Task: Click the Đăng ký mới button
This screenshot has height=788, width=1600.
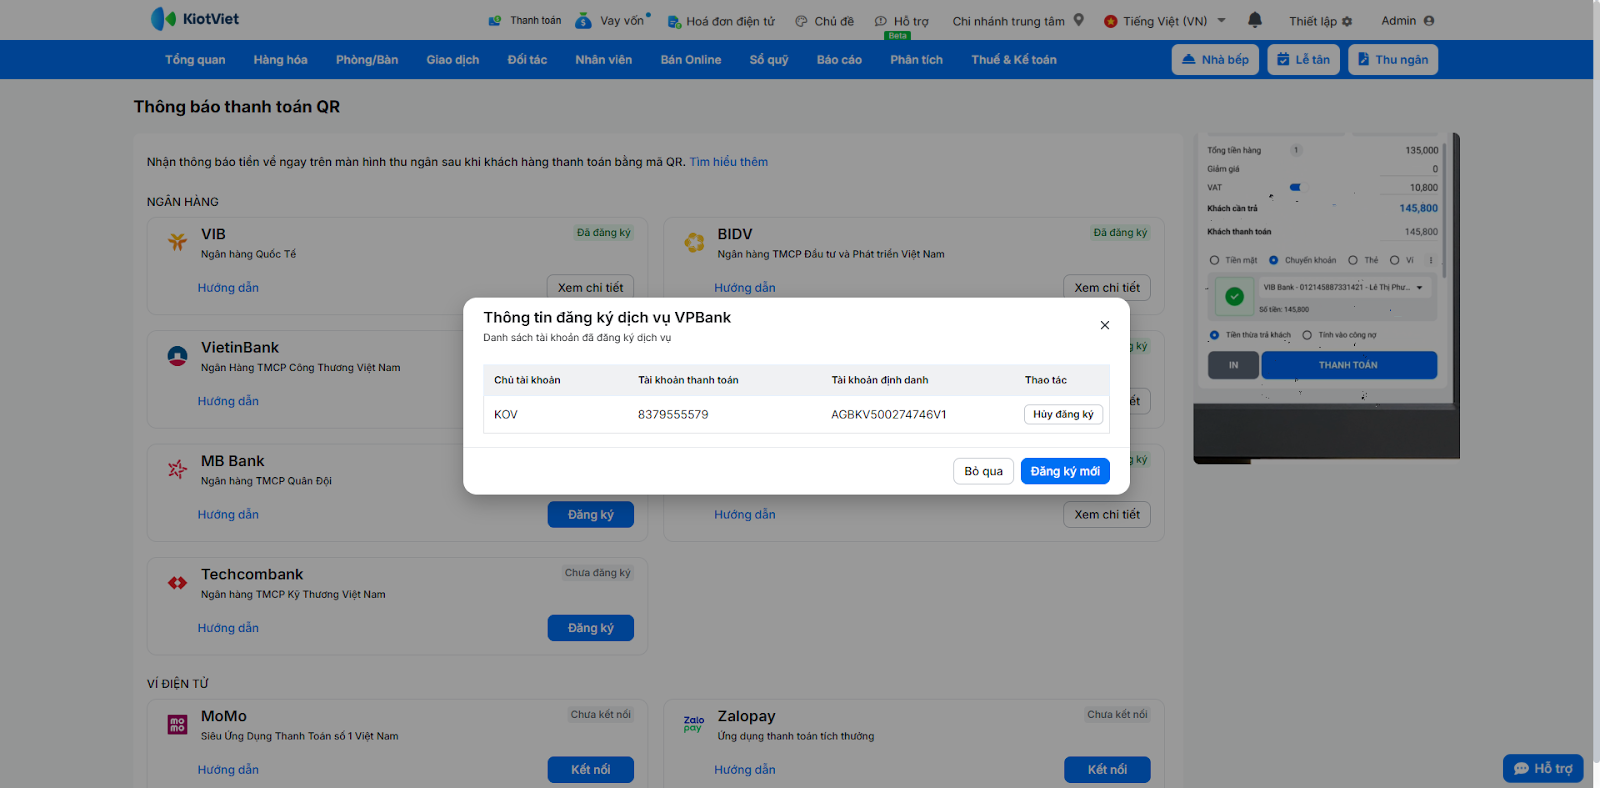Action: tap(1065, 471)
